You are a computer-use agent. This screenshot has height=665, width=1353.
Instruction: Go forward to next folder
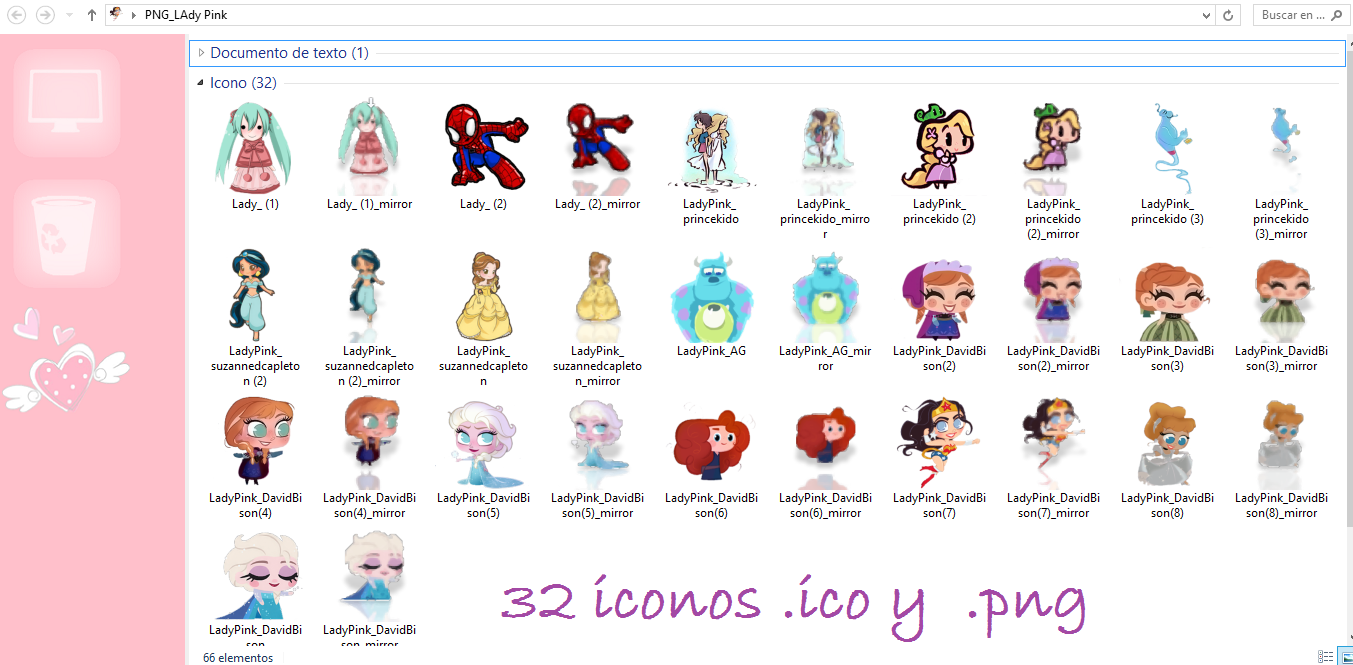[x=45, y=15]
